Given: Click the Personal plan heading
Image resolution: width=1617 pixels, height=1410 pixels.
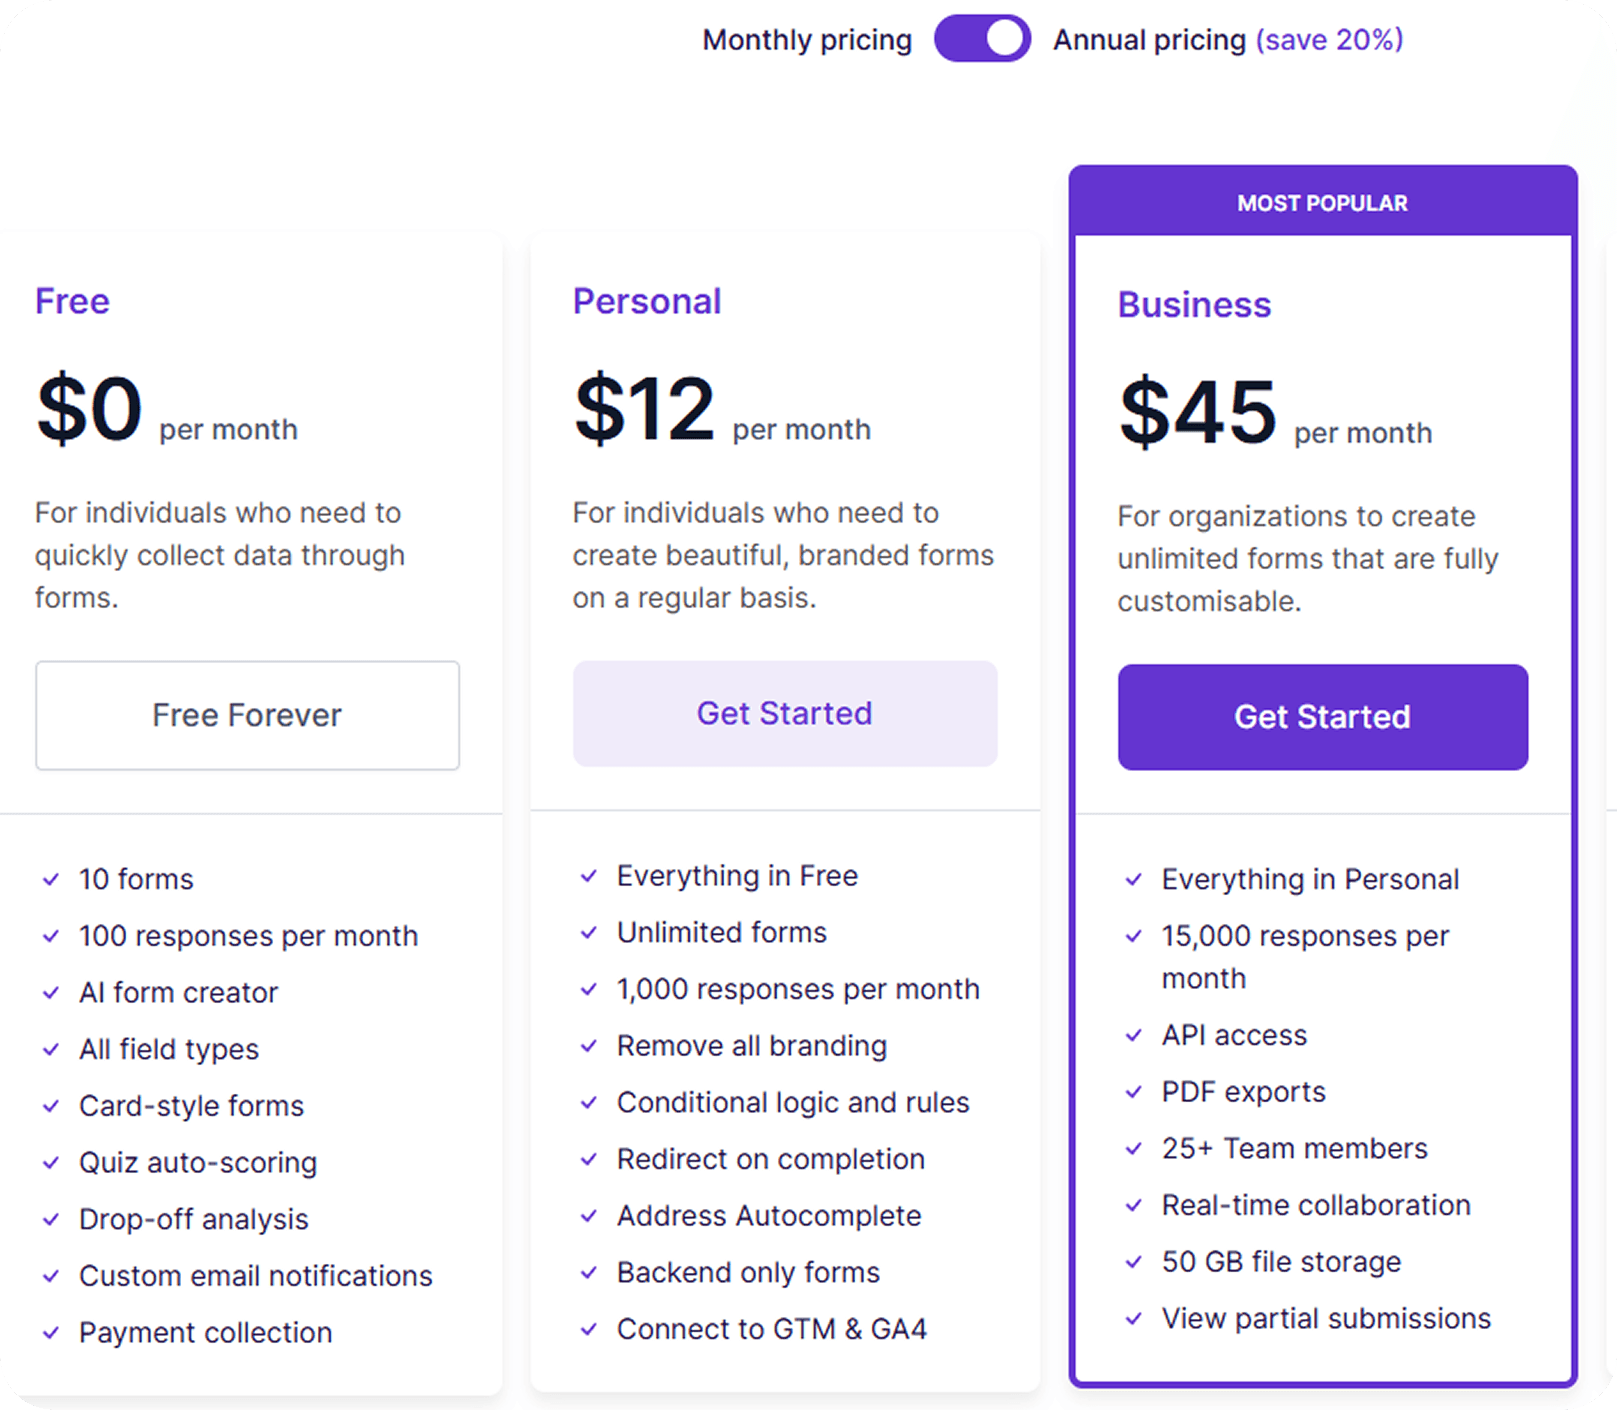Looking at the screenshot, I should tap(647, 301).
